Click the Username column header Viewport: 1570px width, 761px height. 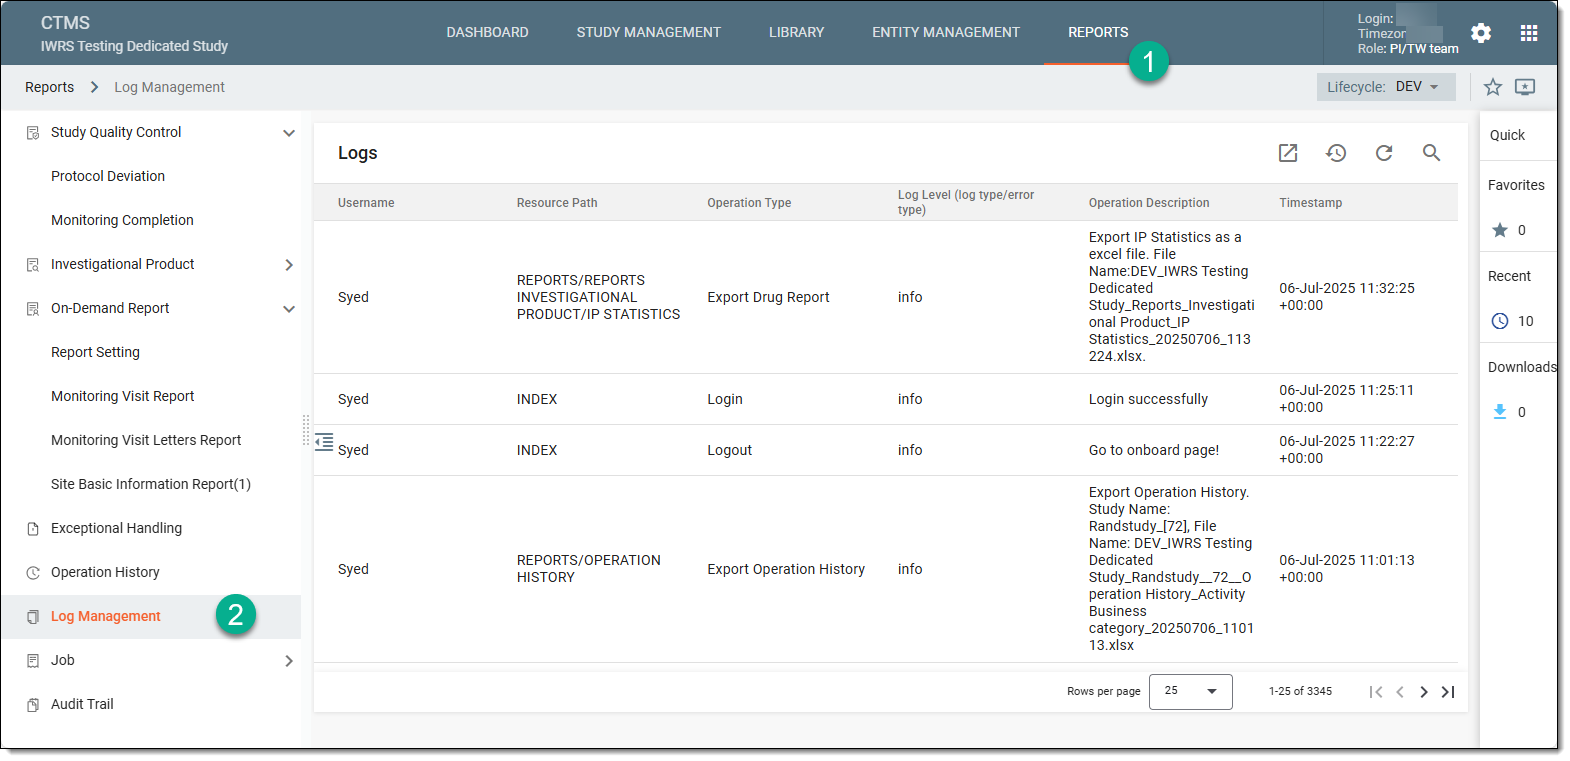coord(366,203)
